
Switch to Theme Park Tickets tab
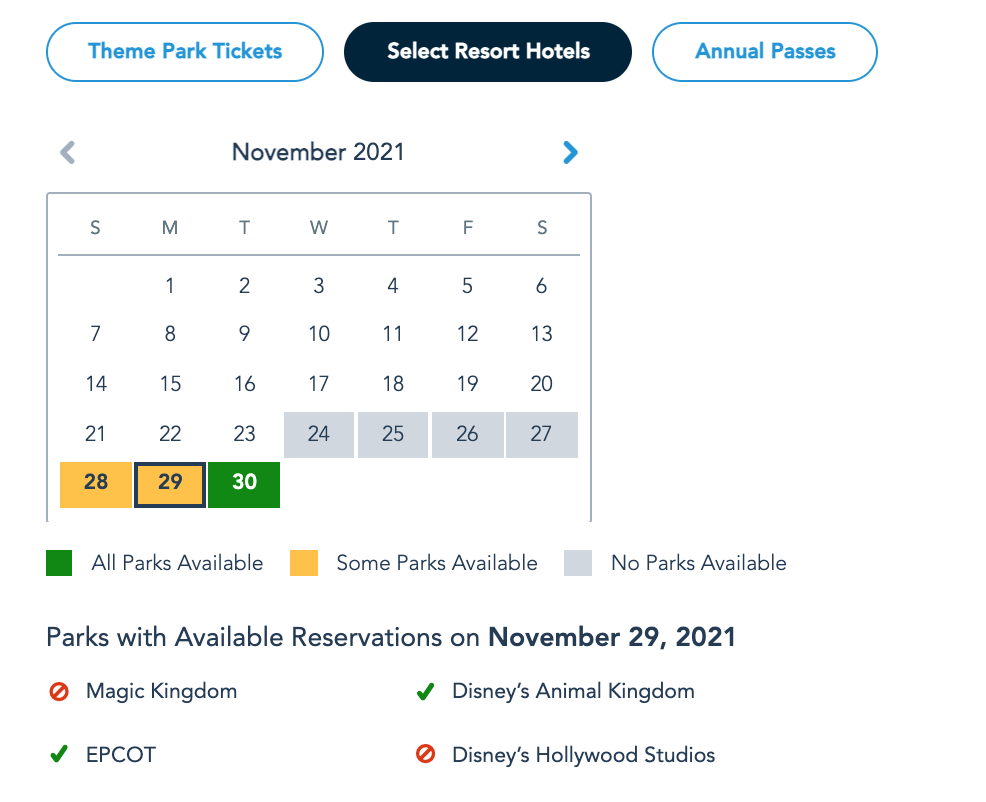[x=185, y=52]
